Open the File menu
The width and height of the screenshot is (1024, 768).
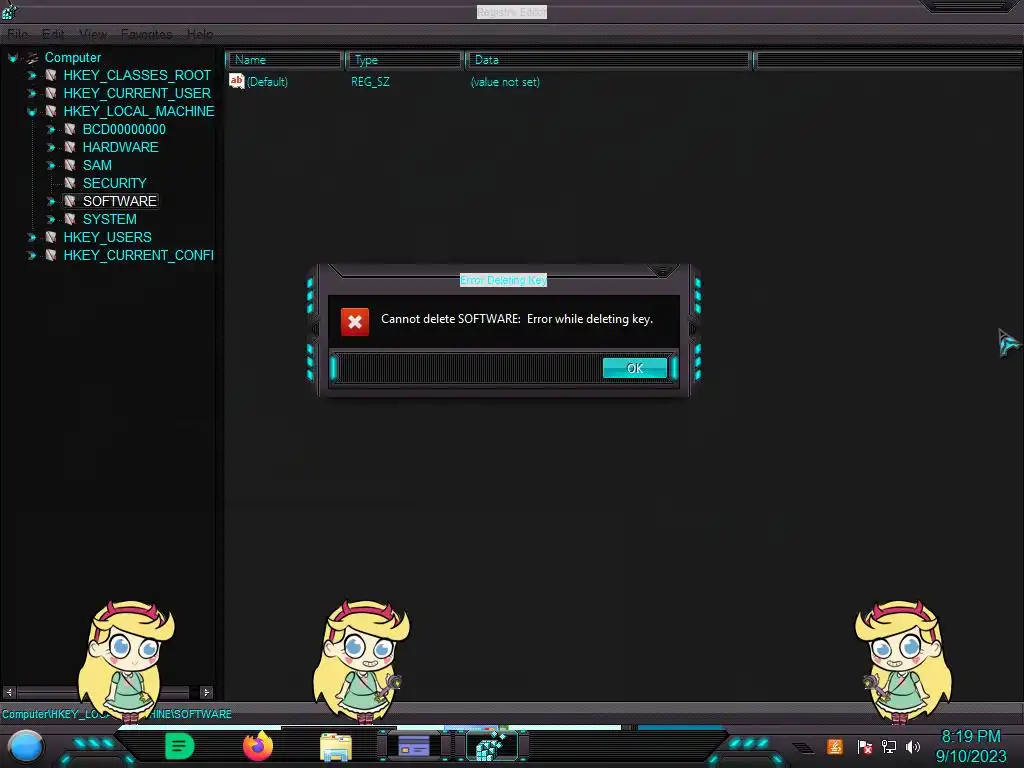click(x=18, y=34)
